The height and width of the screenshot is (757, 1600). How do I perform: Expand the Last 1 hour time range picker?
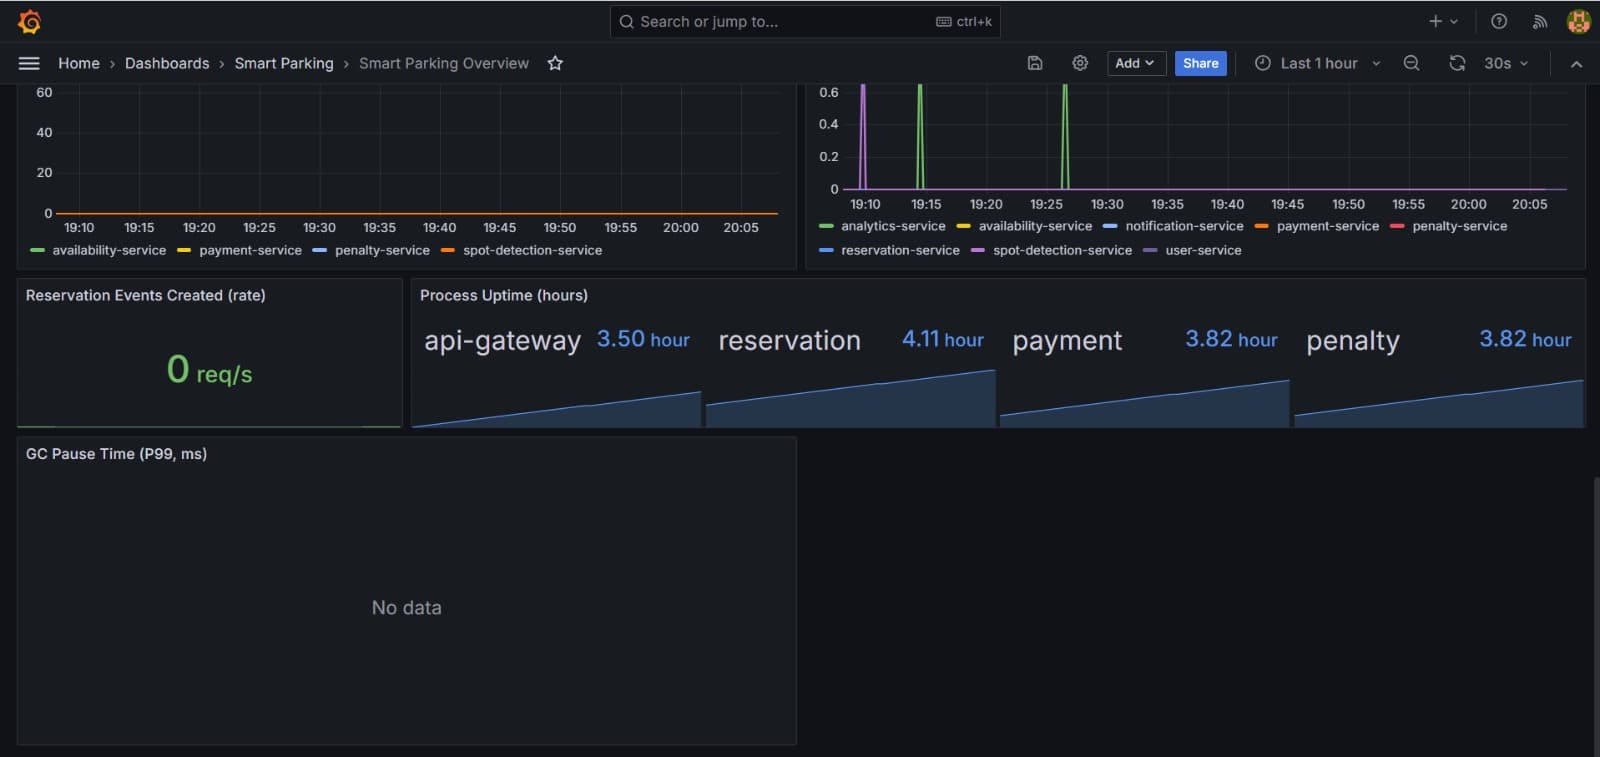1318,63
